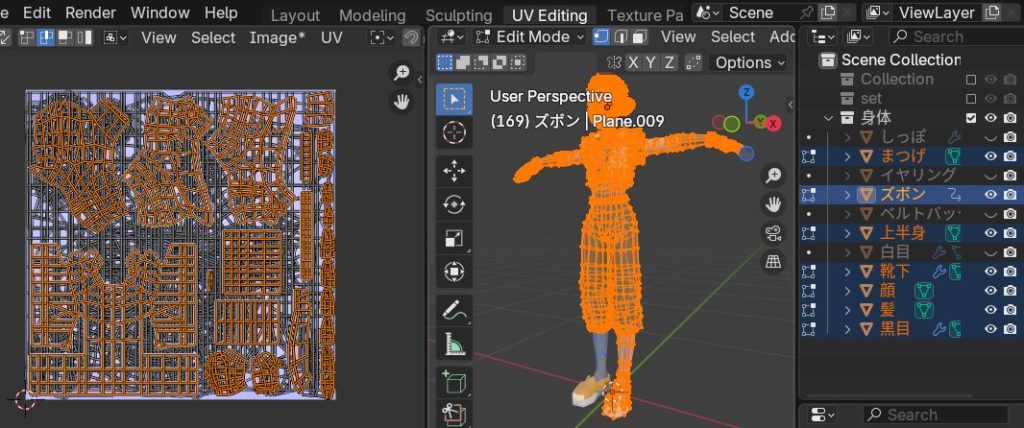Activate the Measure tool

(454, 345)
